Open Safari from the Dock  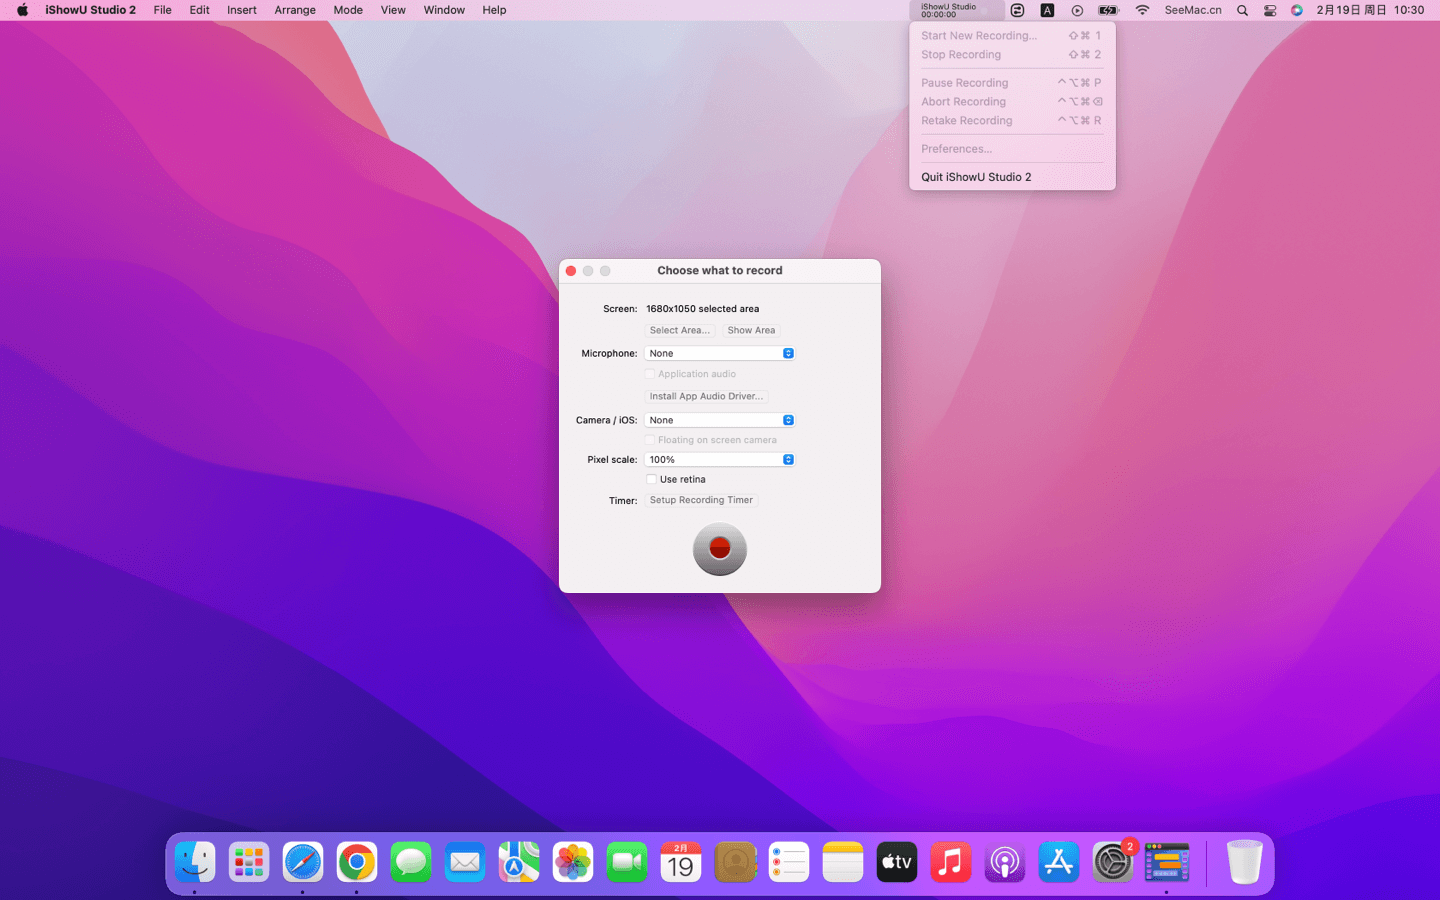(x=302, y=862)
